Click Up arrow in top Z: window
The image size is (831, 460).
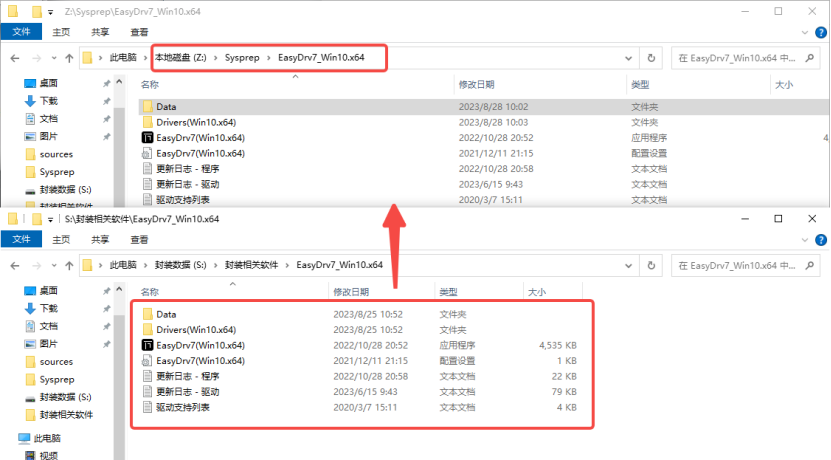(x=69, y=58)
